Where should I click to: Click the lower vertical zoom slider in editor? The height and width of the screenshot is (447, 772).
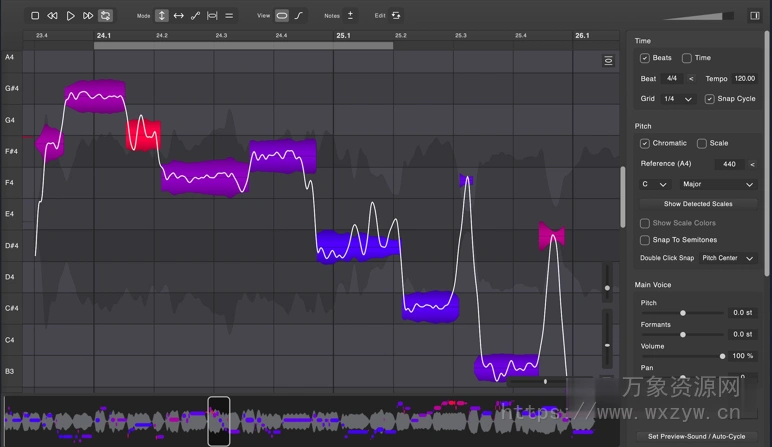[x=607, y=339]
